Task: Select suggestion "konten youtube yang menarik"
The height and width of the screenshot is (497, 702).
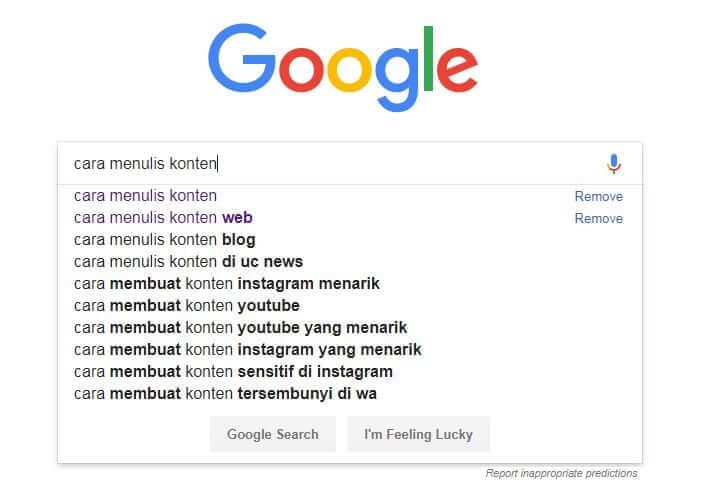Action: click(x=240, y=328)
